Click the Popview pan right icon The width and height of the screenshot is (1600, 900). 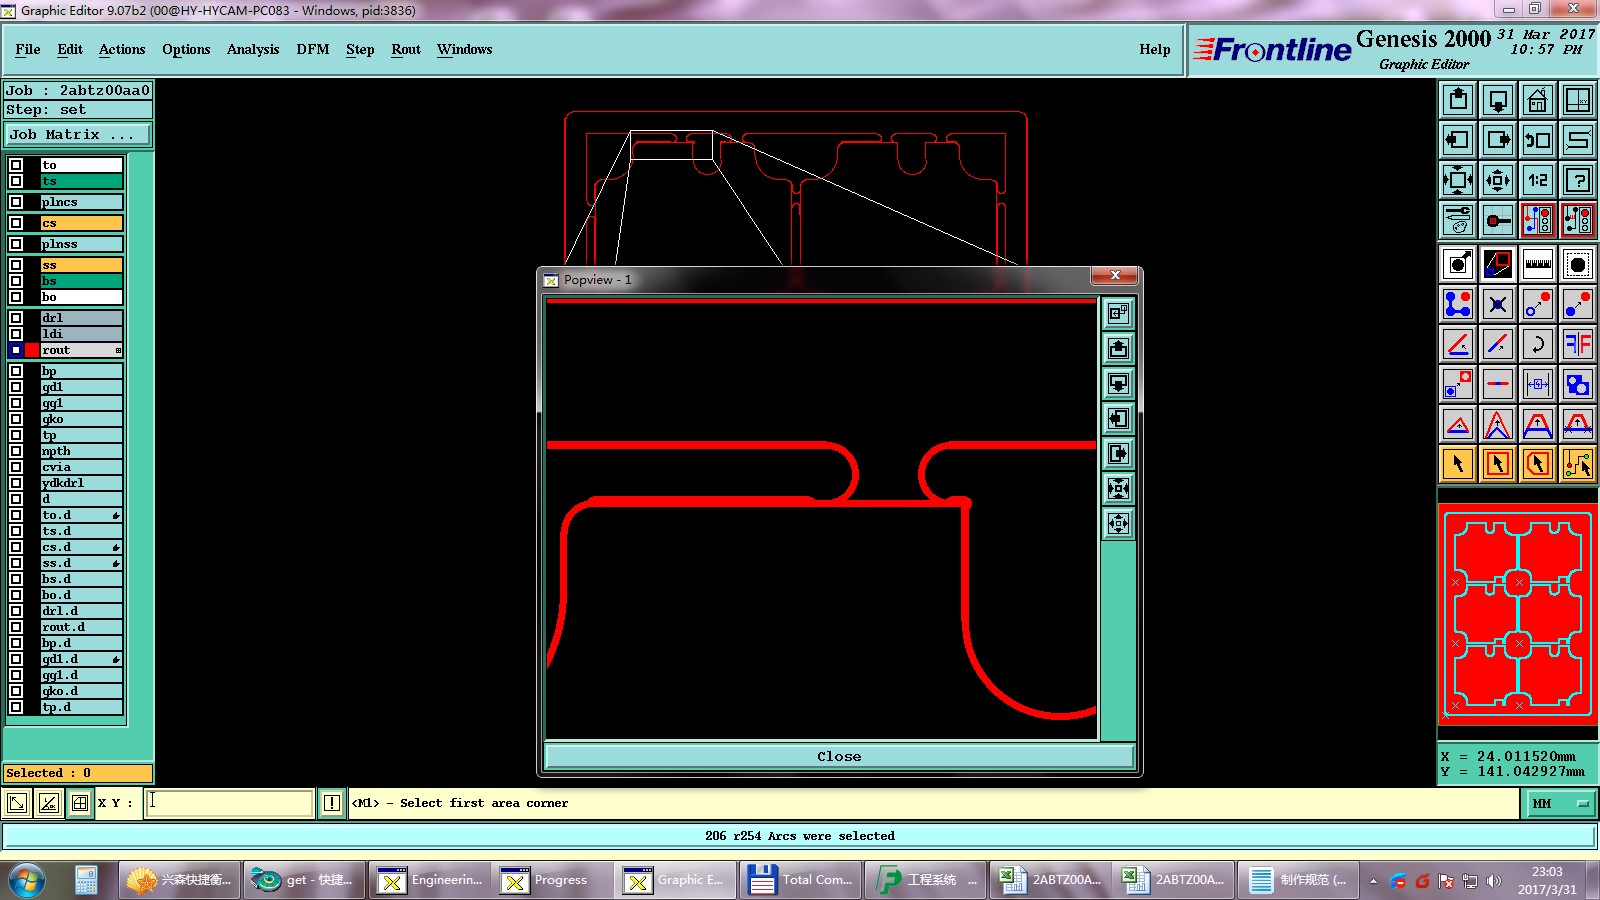click(1118, 453)
